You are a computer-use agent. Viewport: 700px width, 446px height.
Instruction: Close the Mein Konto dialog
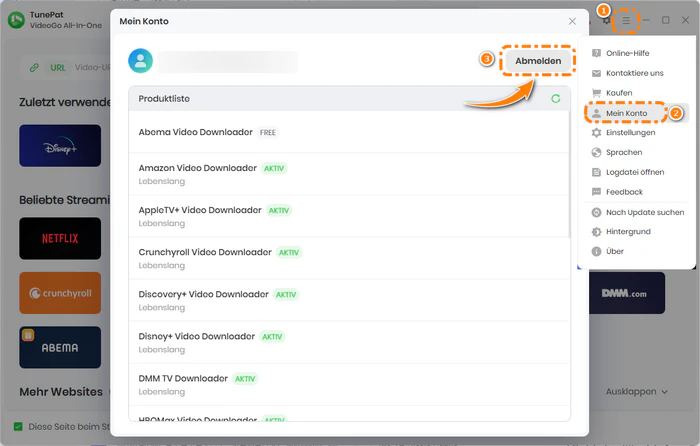tap(572, 21)
